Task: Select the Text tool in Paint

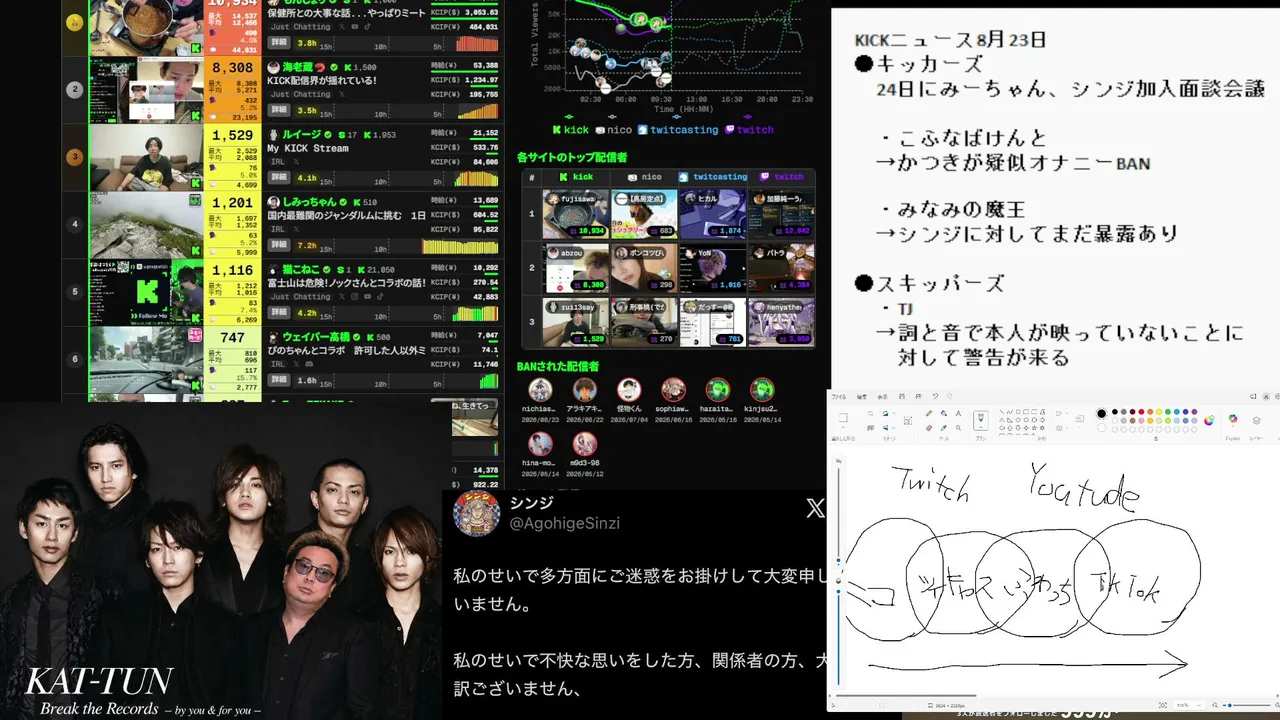Action: point(957,413)
